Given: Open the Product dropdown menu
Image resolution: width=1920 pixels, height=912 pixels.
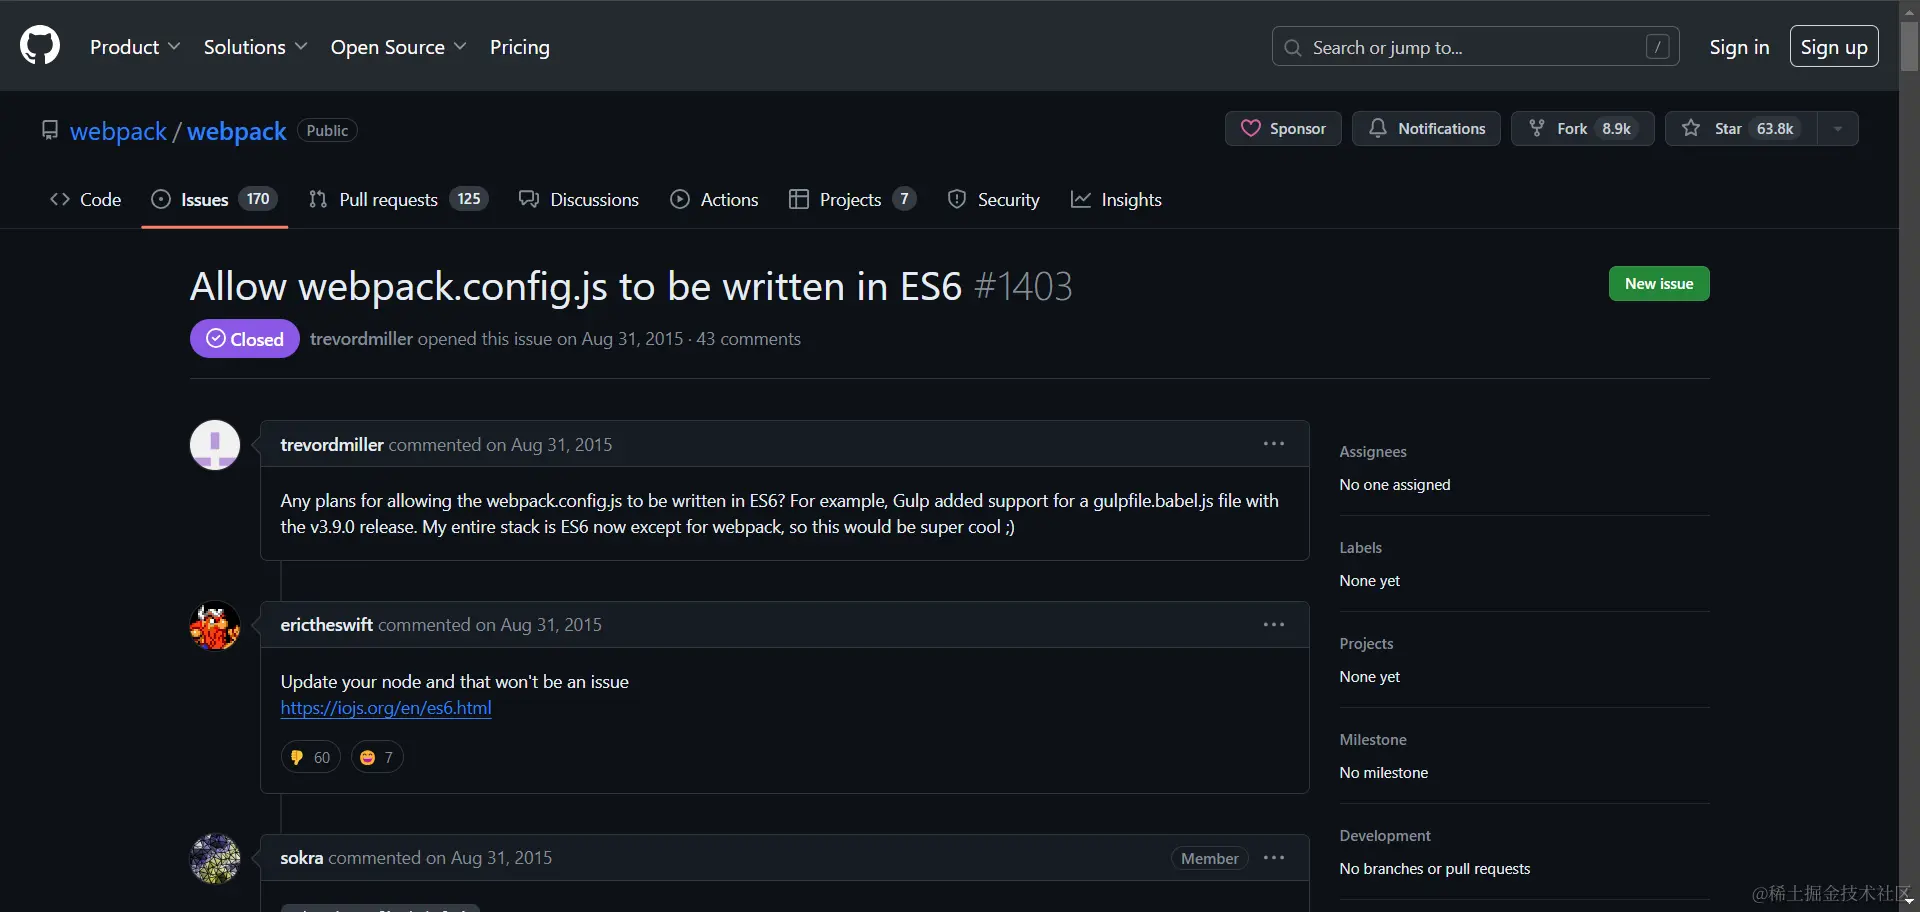Looking at the screenshot, I should (135, 47).
